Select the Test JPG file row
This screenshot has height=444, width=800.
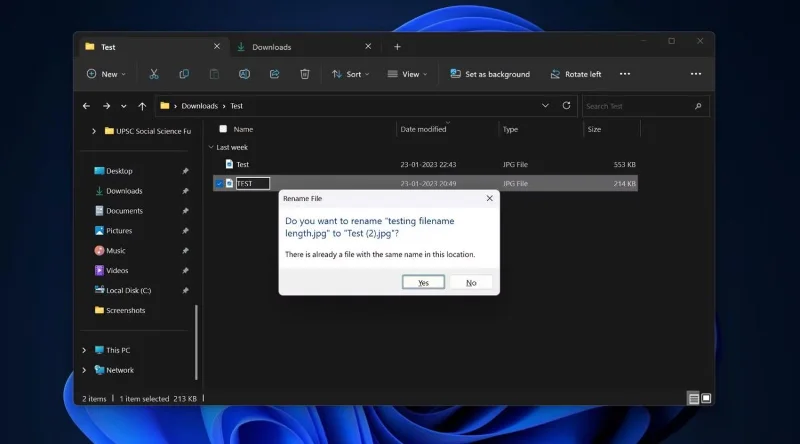(426, 164)
